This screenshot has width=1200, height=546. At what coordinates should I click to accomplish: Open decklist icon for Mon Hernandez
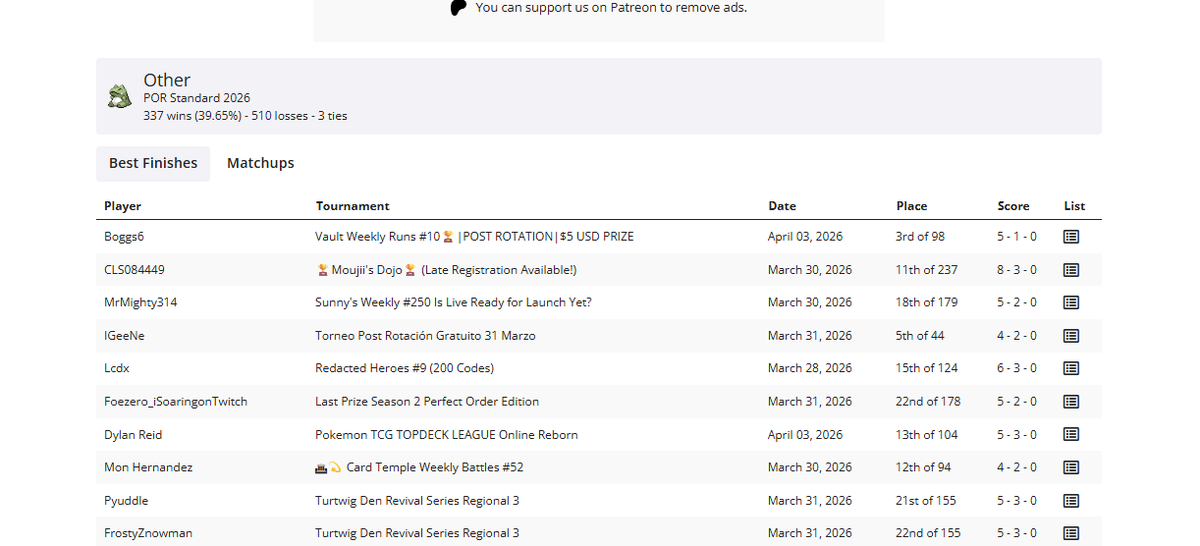1071,467
